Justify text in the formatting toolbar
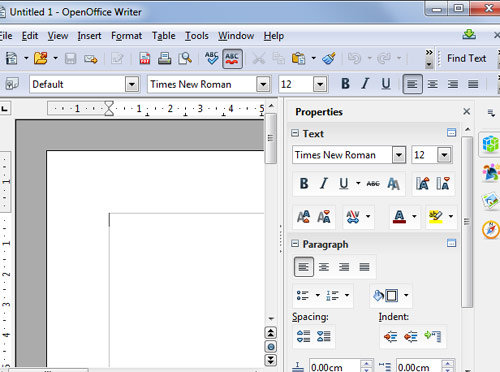The width and height of the screenshot is (500, 372). click(x=473, y=84)
